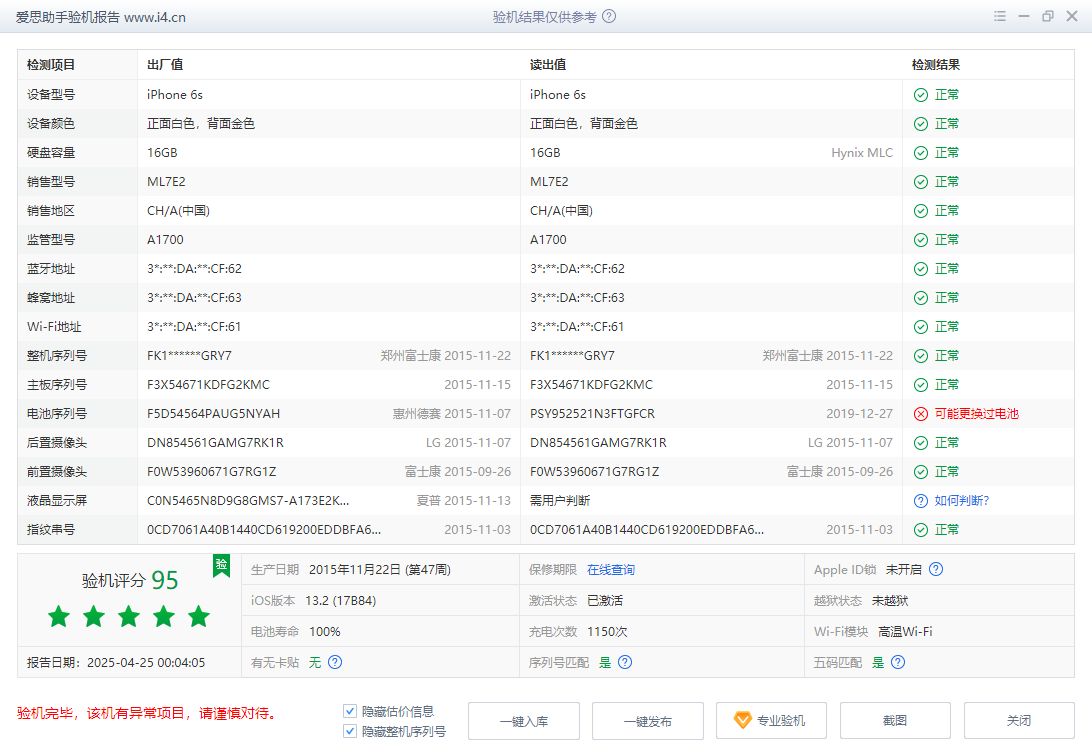1092x756 pixels.
Task: Click 可能更换过电池 warning text
Action: tap(976, 414)
